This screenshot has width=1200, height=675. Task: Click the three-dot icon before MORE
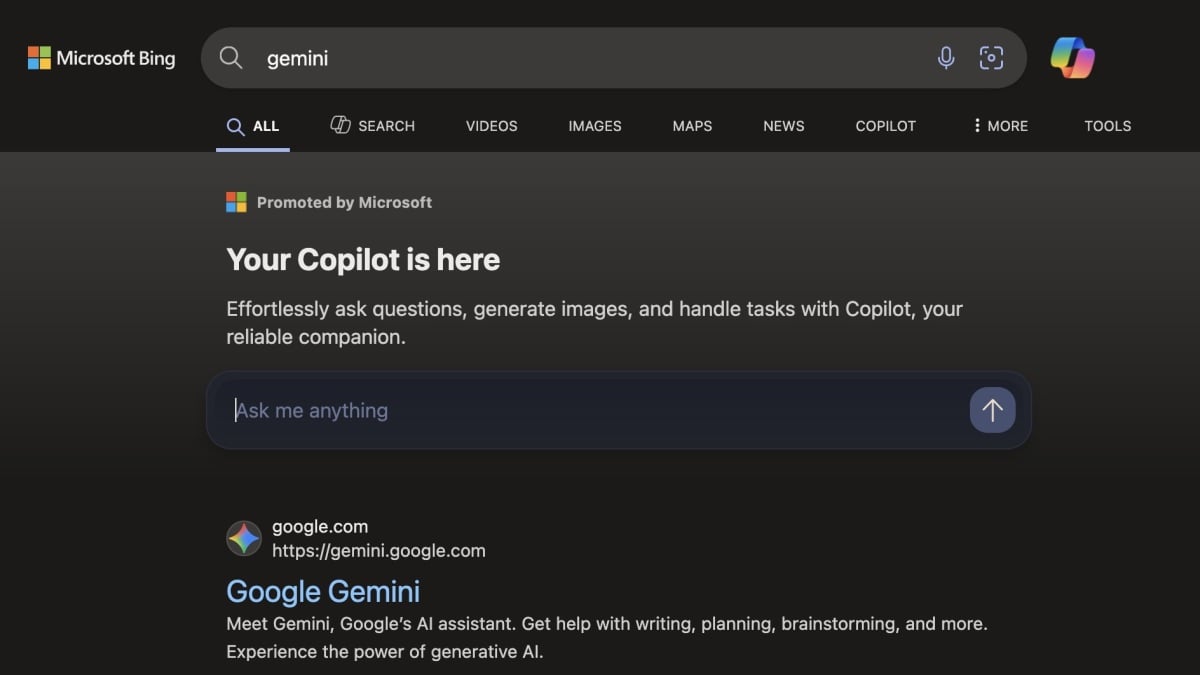tap(977, 126)
